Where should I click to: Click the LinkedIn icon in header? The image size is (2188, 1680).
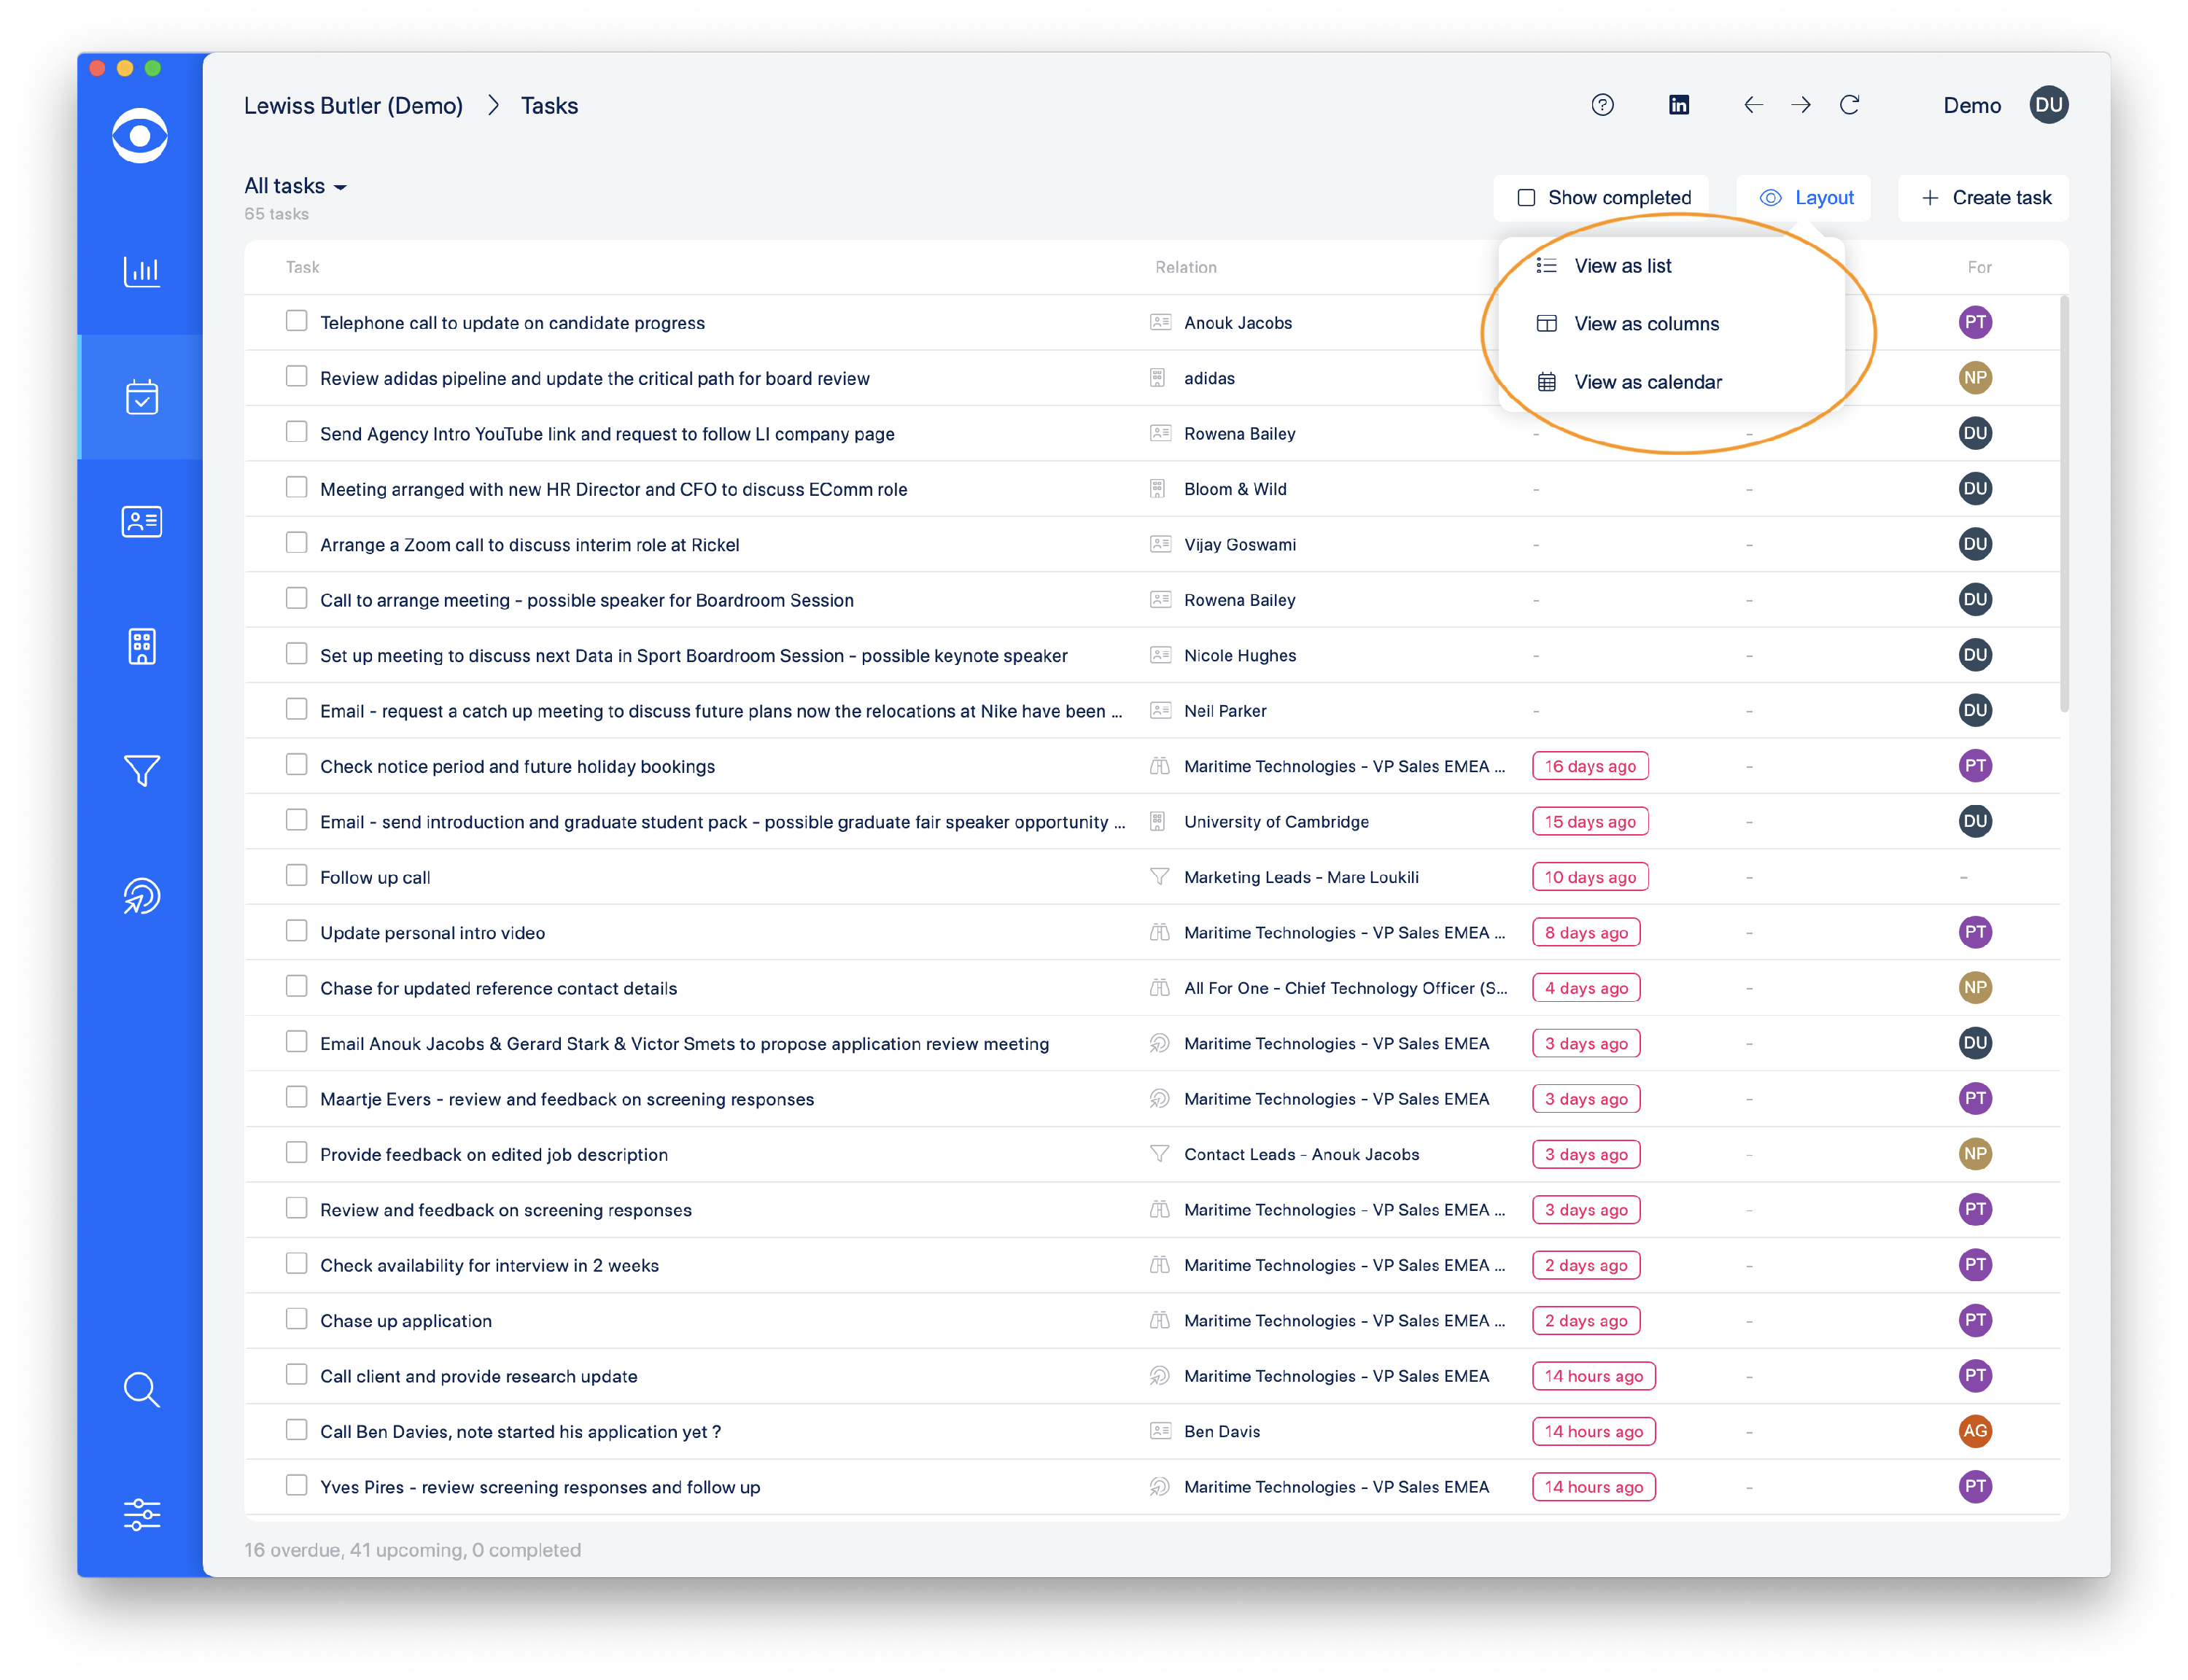(1679, 105)
